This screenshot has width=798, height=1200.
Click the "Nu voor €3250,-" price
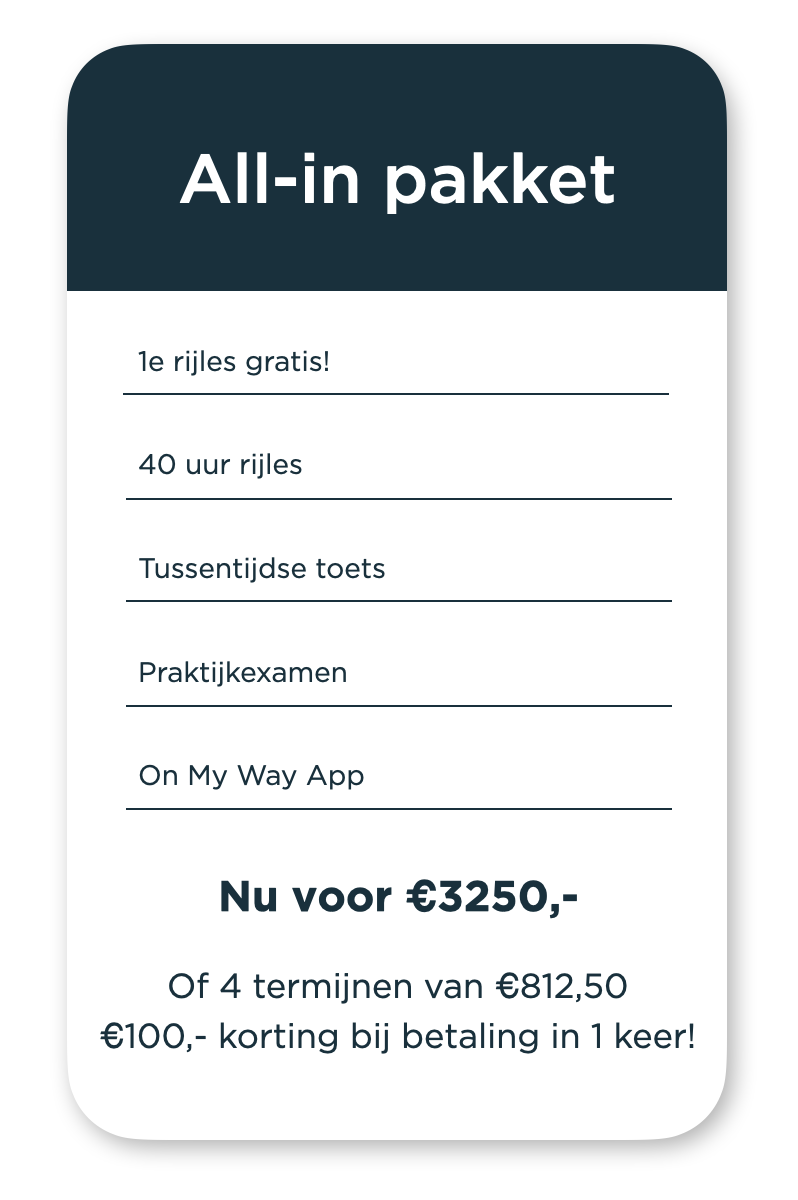(398, 897)
